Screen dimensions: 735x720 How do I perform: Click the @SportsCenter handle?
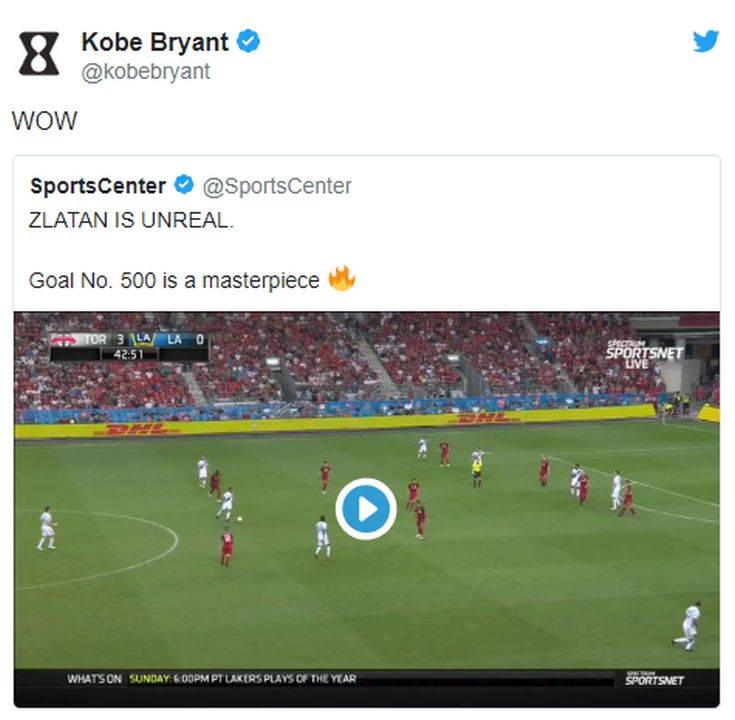click(x=277, y=186)
